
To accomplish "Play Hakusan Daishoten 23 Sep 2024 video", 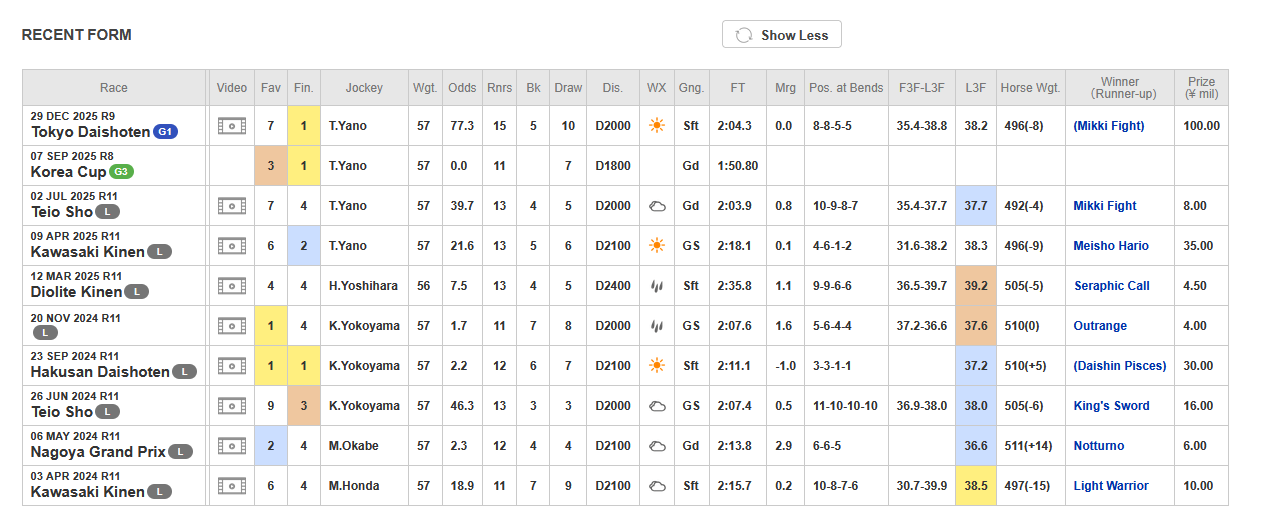I will [x=231, y=366].
